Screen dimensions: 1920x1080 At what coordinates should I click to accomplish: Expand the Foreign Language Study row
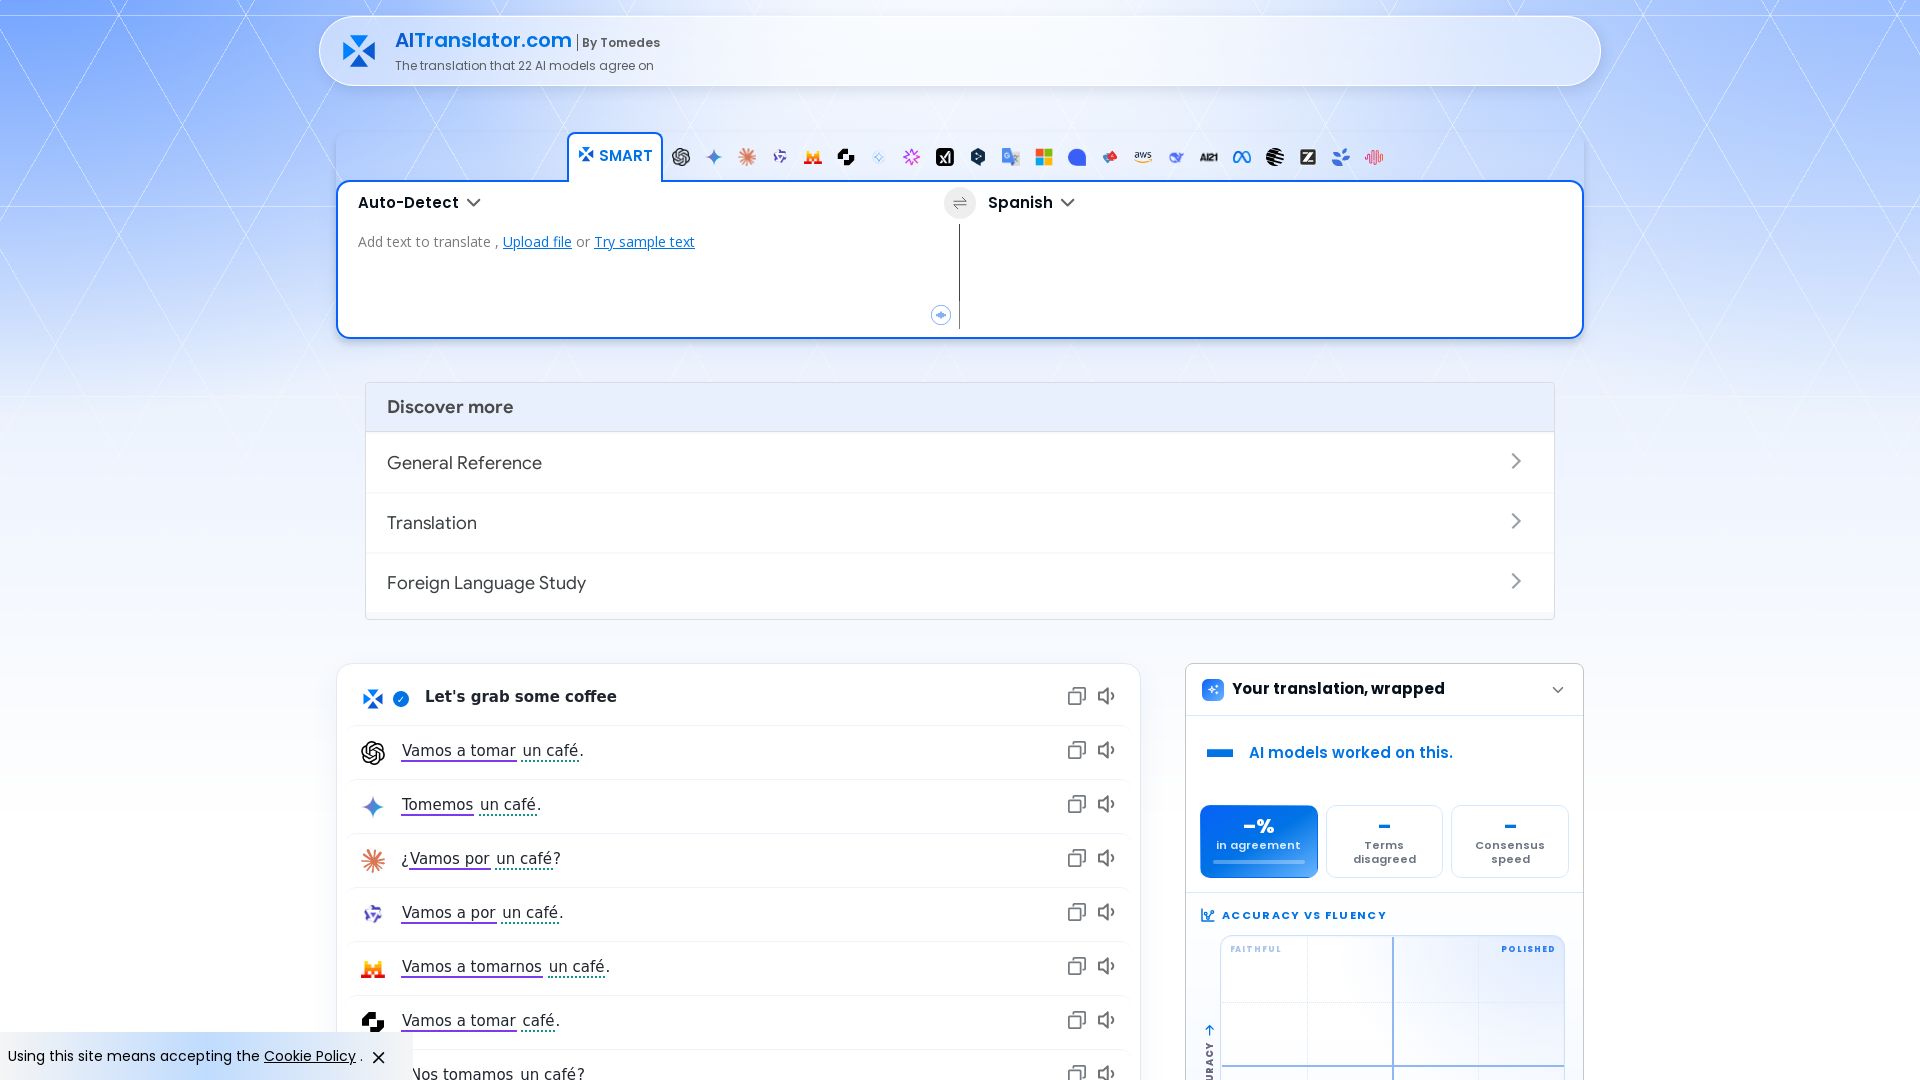pos(960,583)
